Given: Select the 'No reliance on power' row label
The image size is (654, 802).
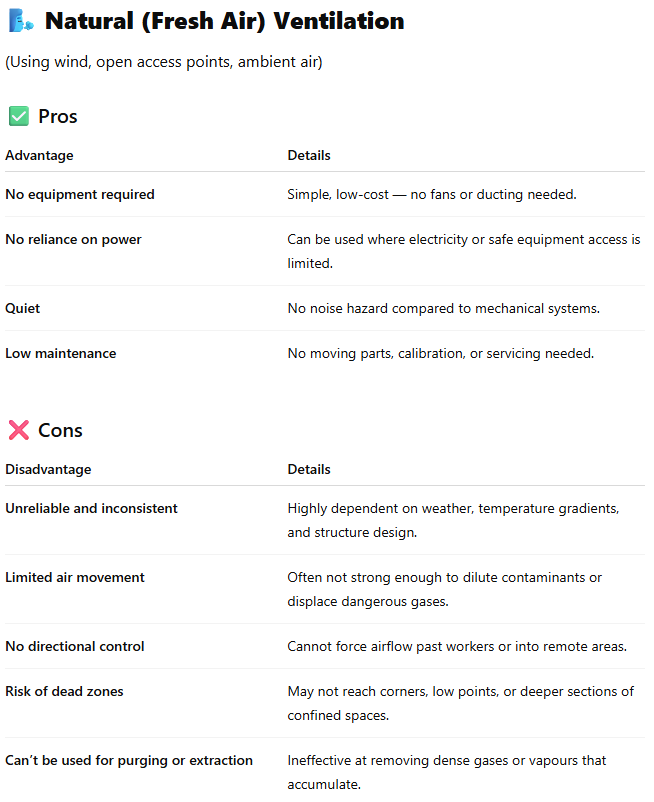Looking at the screenshot, I should (73, 239).
